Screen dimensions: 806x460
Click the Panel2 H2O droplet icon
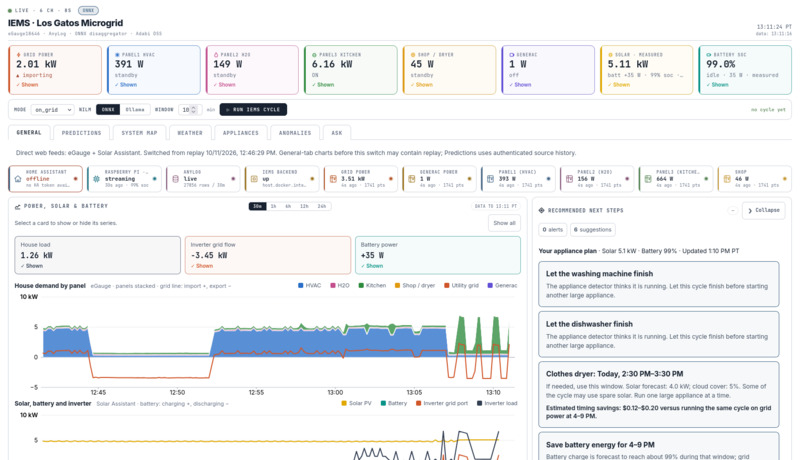(x=216, y=54)
